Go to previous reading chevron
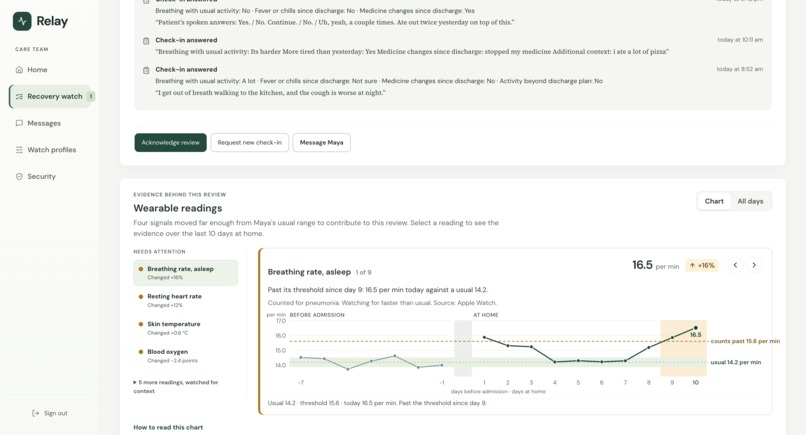 pos(735,265)
